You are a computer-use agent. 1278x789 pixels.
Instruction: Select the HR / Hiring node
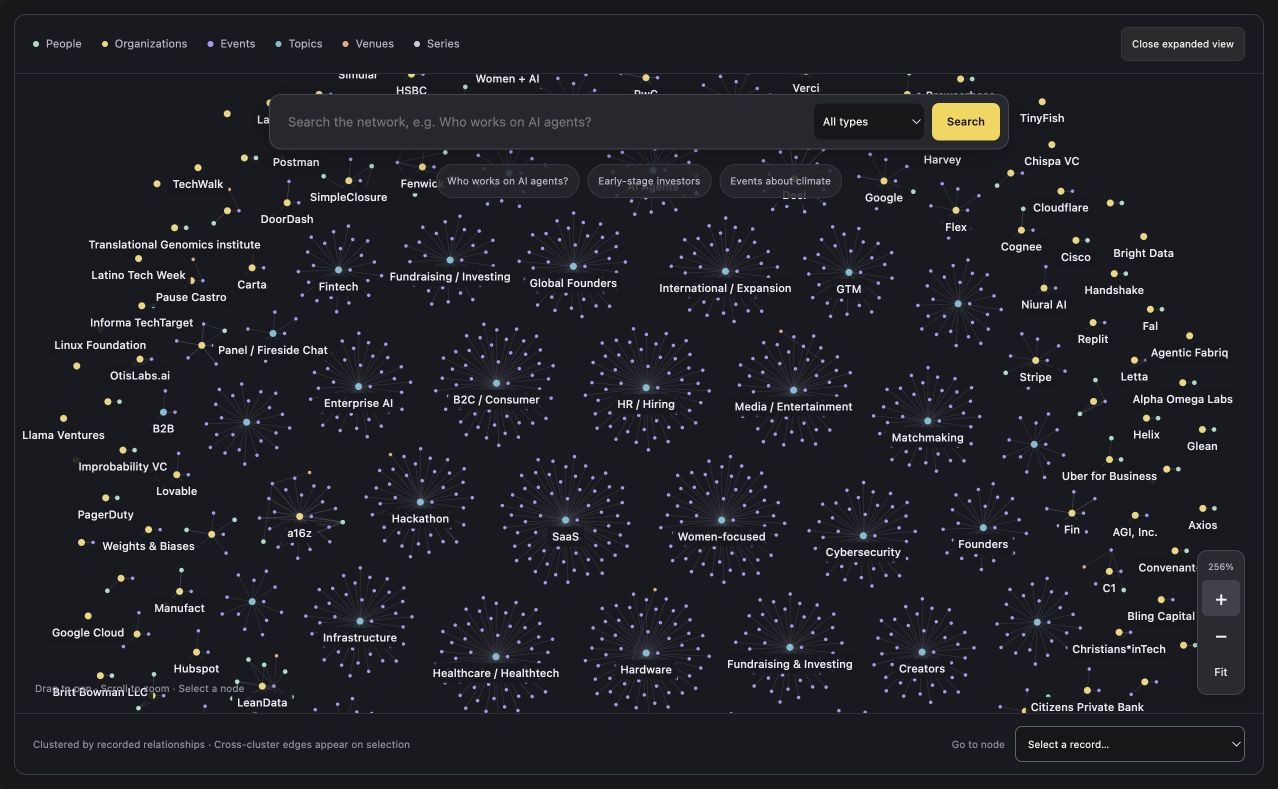(x=646, y=387)
